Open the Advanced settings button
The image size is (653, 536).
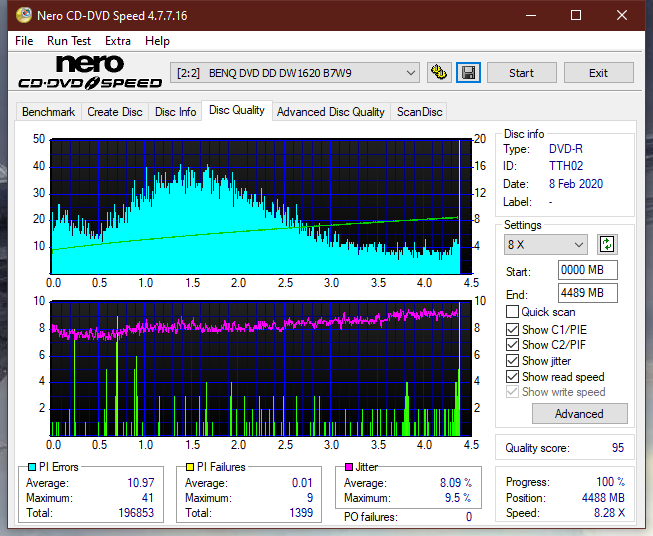(x=579, y=414)
